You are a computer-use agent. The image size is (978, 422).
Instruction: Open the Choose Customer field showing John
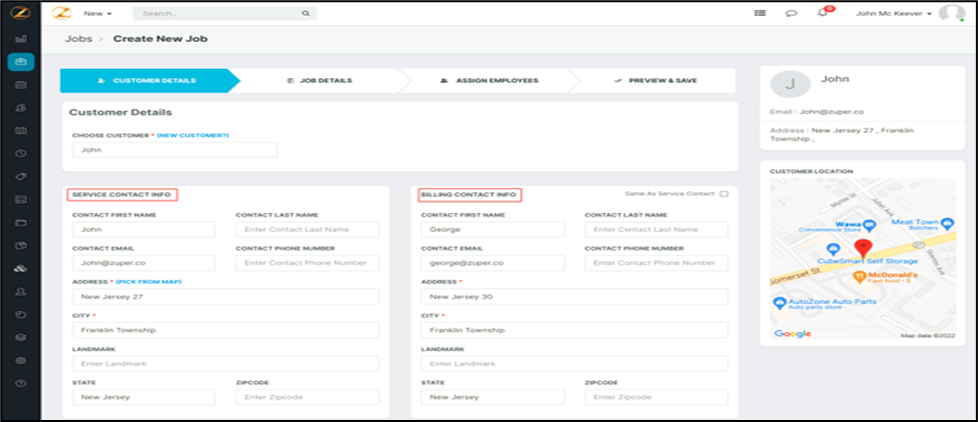pyautogui.click(x=174, y=150)
